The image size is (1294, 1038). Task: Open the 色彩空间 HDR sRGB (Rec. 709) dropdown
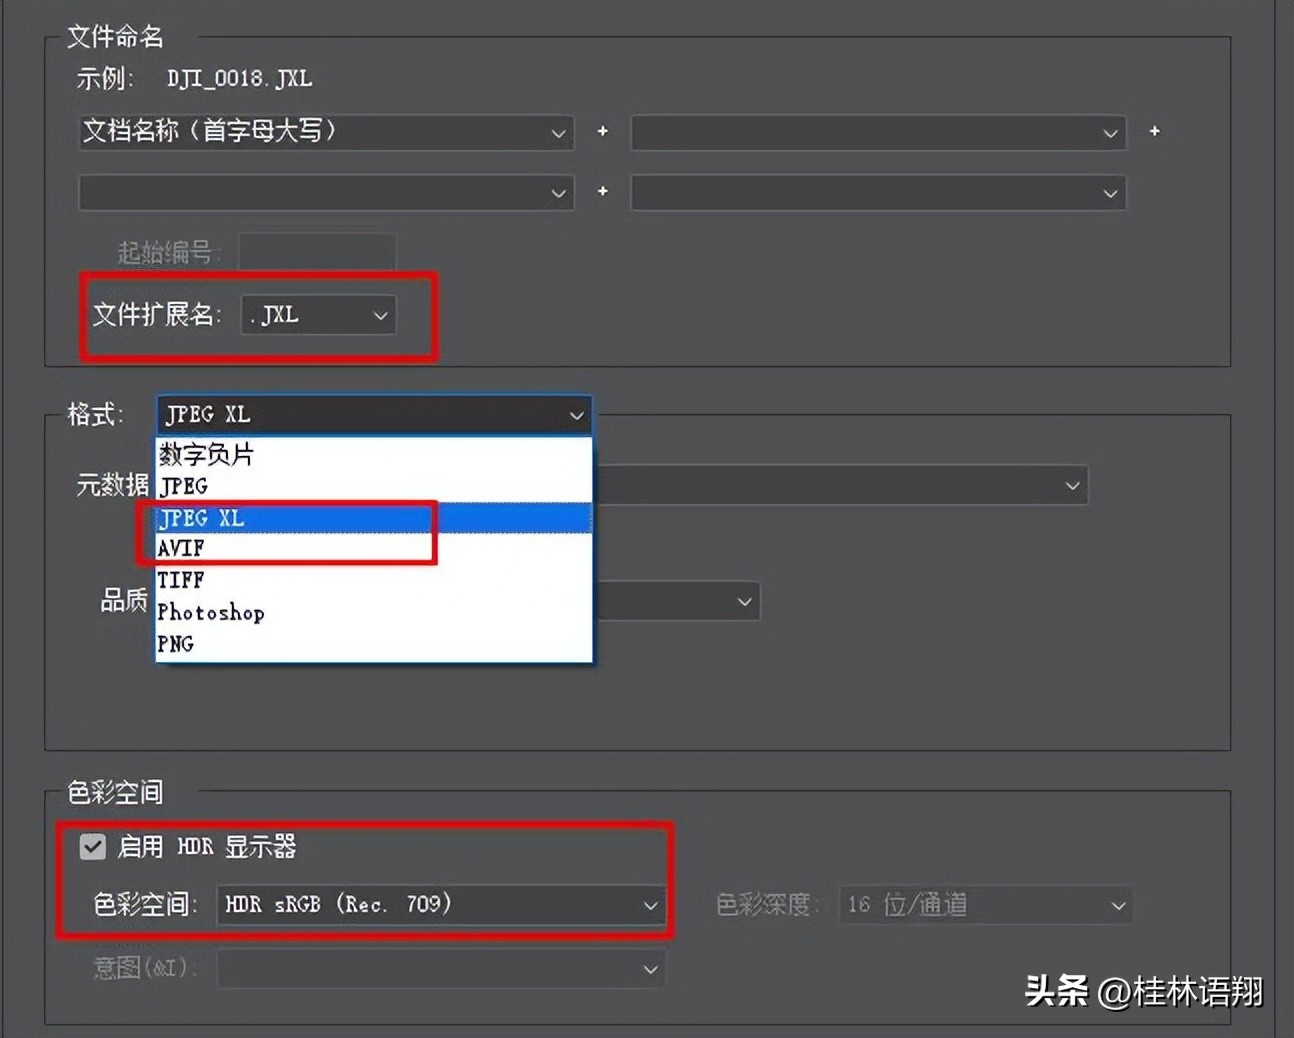point(441,905)
